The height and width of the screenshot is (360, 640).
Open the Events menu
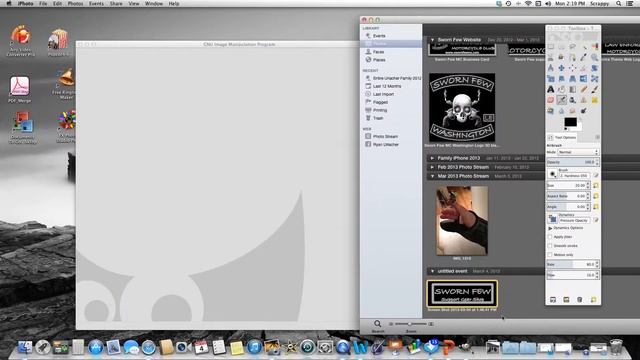coord(96,3)
